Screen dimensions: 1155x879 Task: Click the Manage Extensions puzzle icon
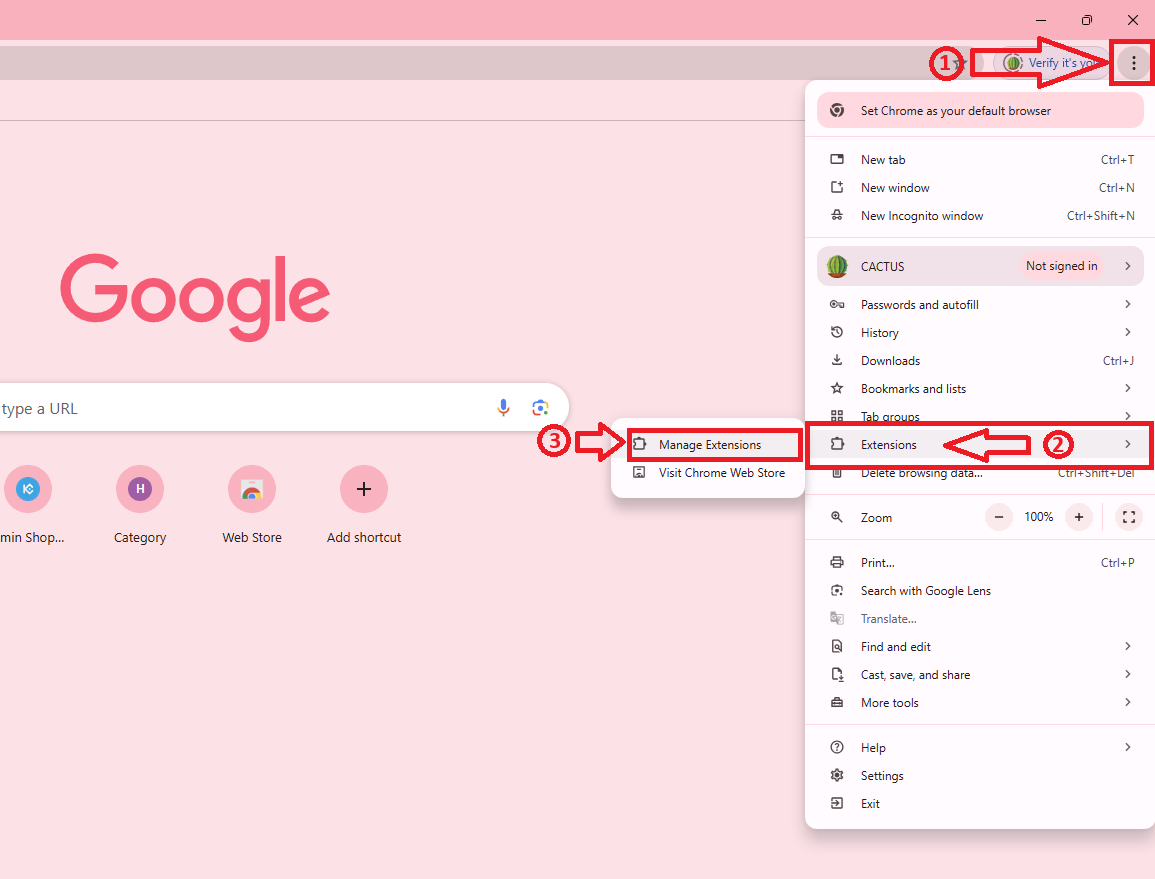tap(639, 444)
